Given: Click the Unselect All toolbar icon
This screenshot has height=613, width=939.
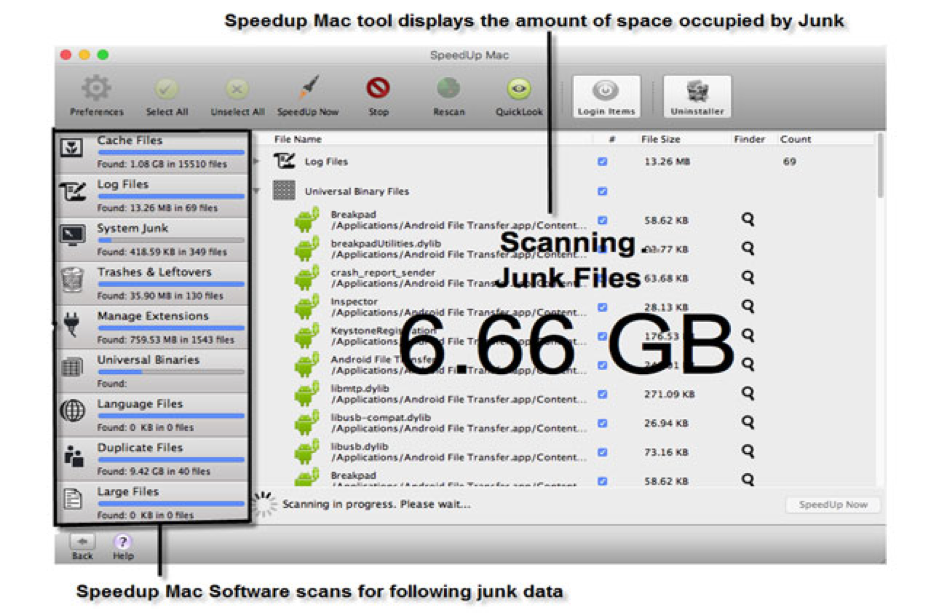Looking at the screenshot, I should tap(237, 91).
